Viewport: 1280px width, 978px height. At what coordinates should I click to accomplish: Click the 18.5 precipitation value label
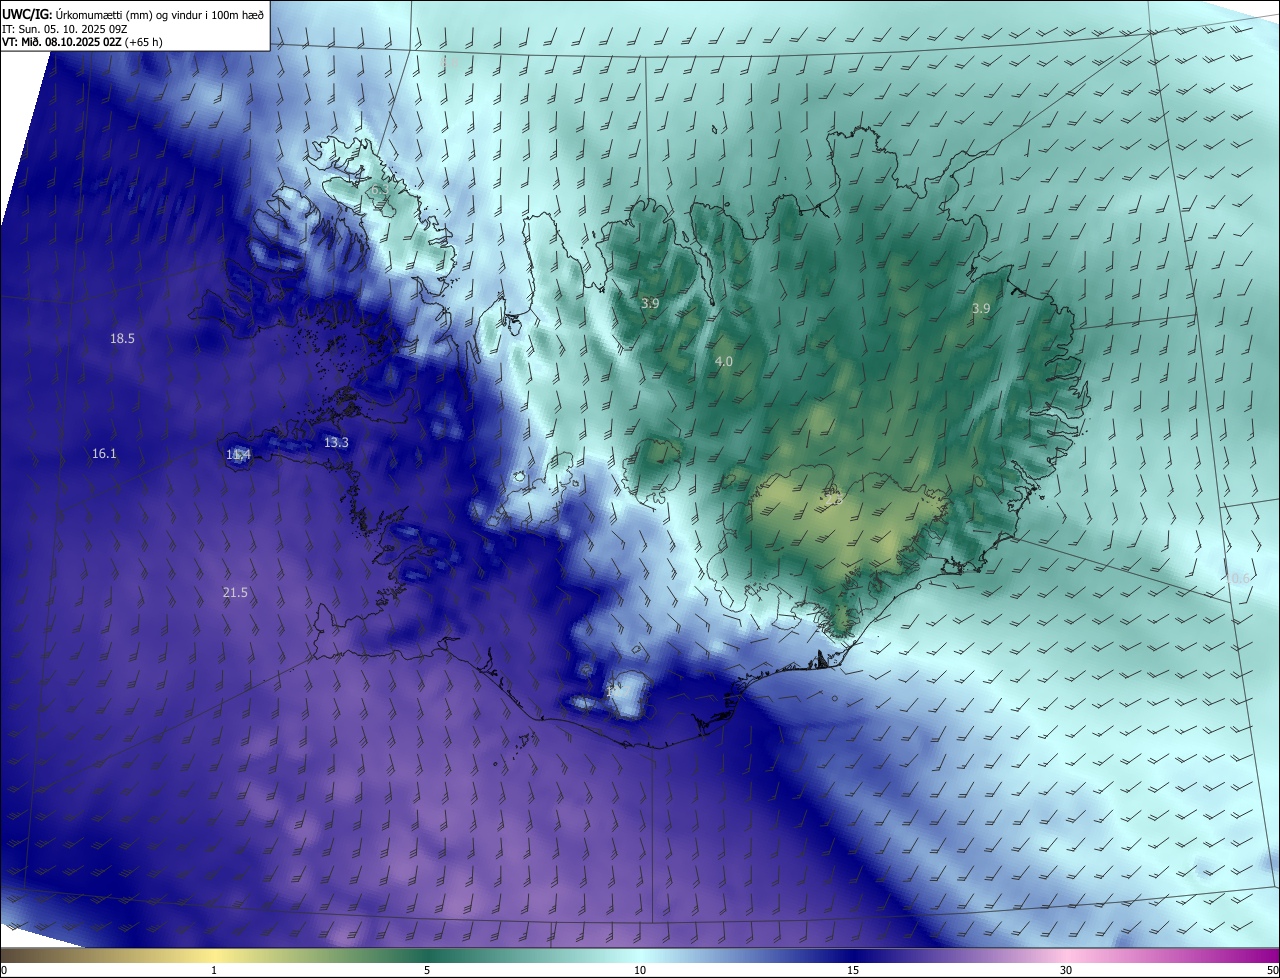coord(122,339)
